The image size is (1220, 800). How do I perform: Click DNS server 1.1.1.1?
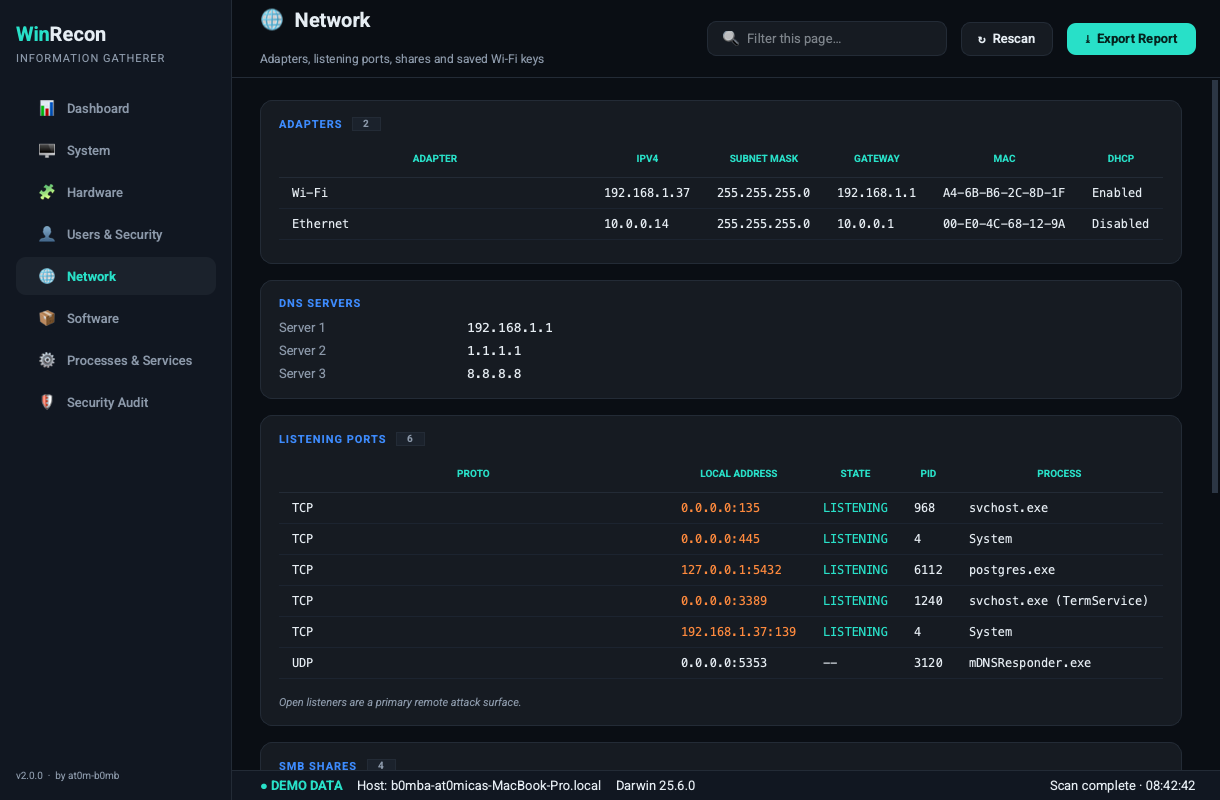click(494, 351)
